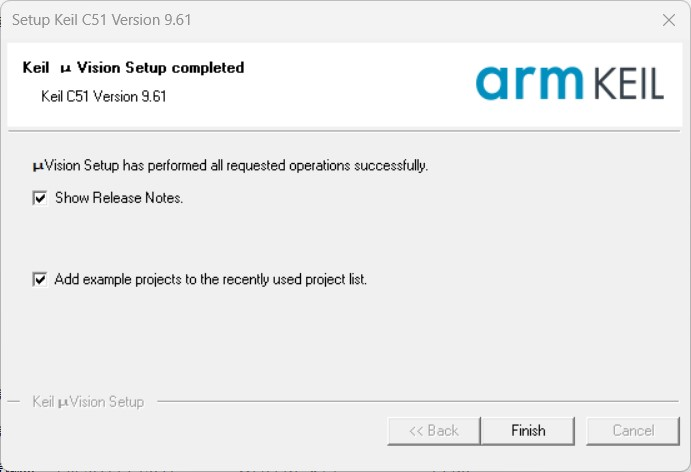This screenshot has height=472, width=691.
Task: Click the greyed-out Cancel button
Action: point(633,431)
